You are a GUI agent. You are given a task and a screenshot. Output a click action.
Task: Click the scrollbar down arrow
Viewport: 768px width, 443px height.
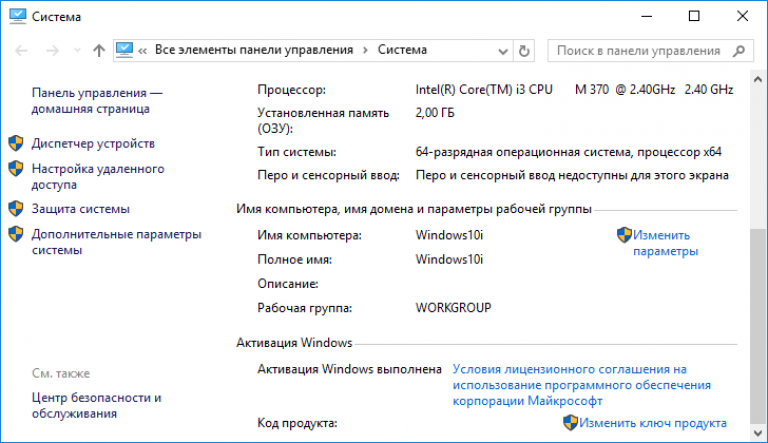[758, 433]
